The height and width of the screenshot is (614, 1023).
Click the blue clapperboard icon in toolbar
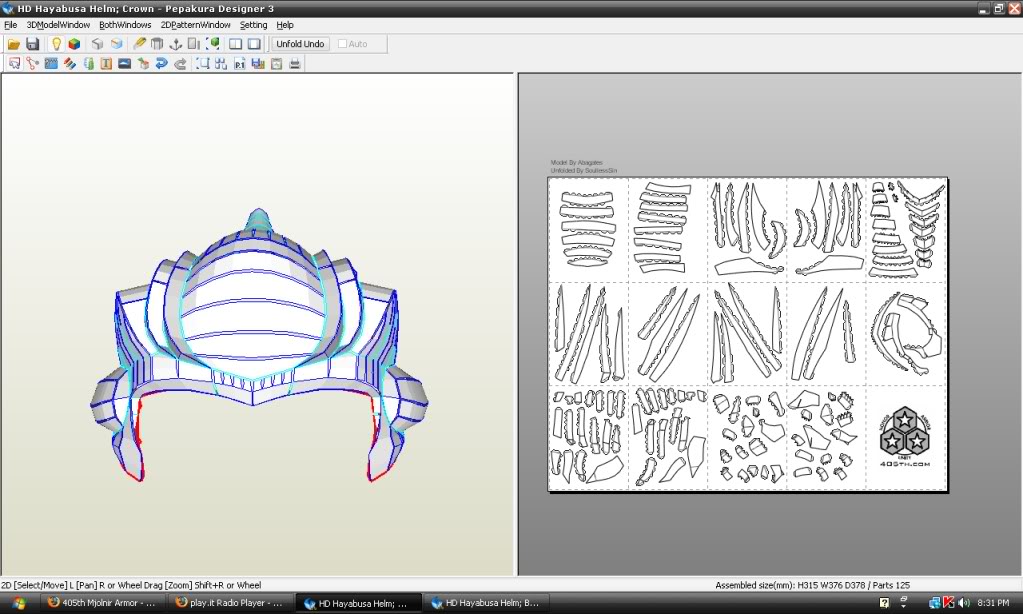coord(51,63)
